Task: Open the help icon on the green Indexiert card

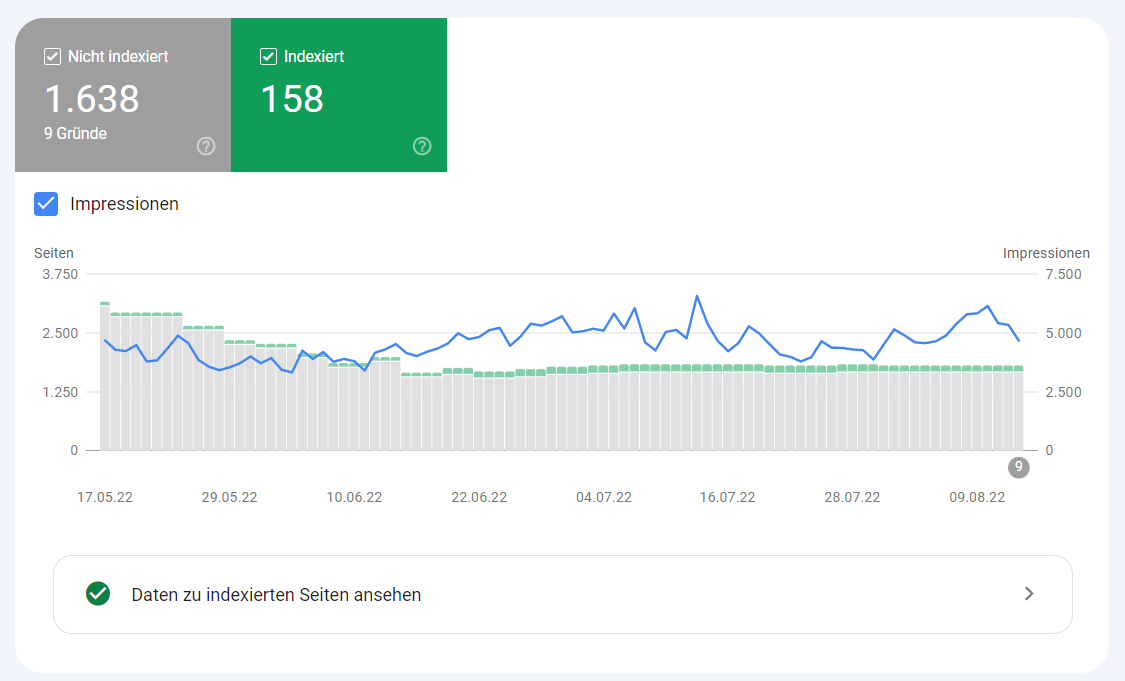Action: tap(421, 146)
